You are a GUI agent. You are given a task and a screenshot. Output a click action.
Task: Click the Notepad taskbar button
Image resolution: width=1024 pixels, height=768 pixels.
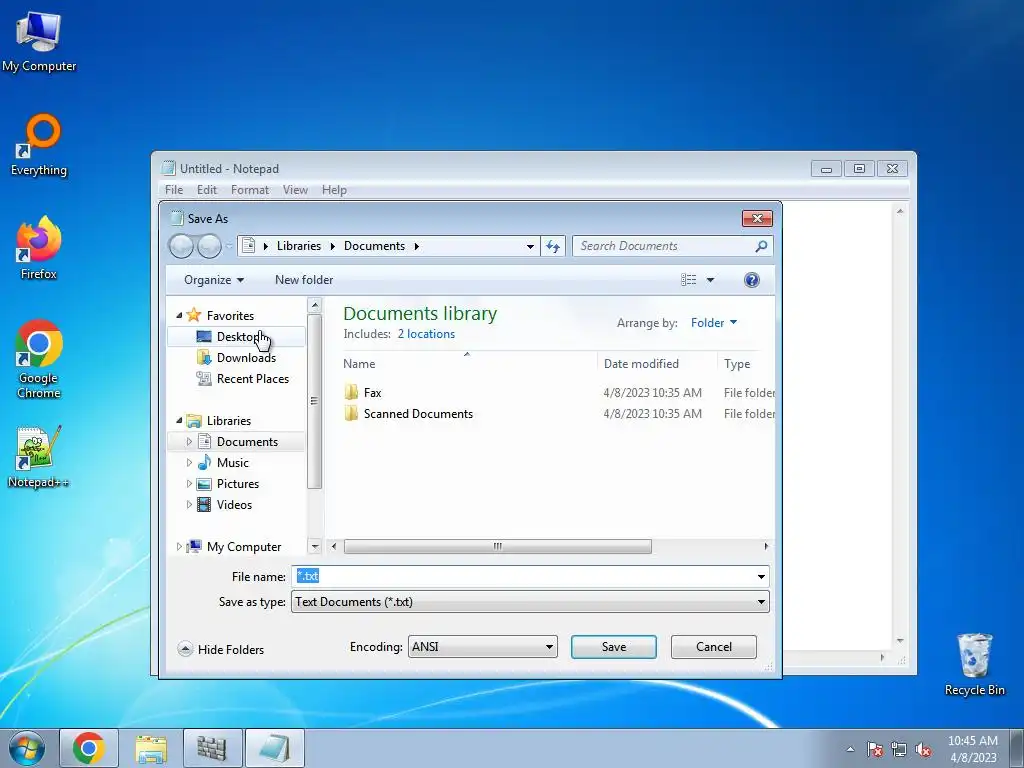tap(274, 748)
